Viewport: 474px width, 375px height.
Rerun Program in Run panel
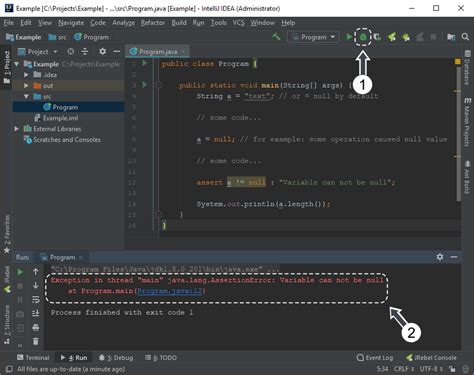(x=20, y=272)
